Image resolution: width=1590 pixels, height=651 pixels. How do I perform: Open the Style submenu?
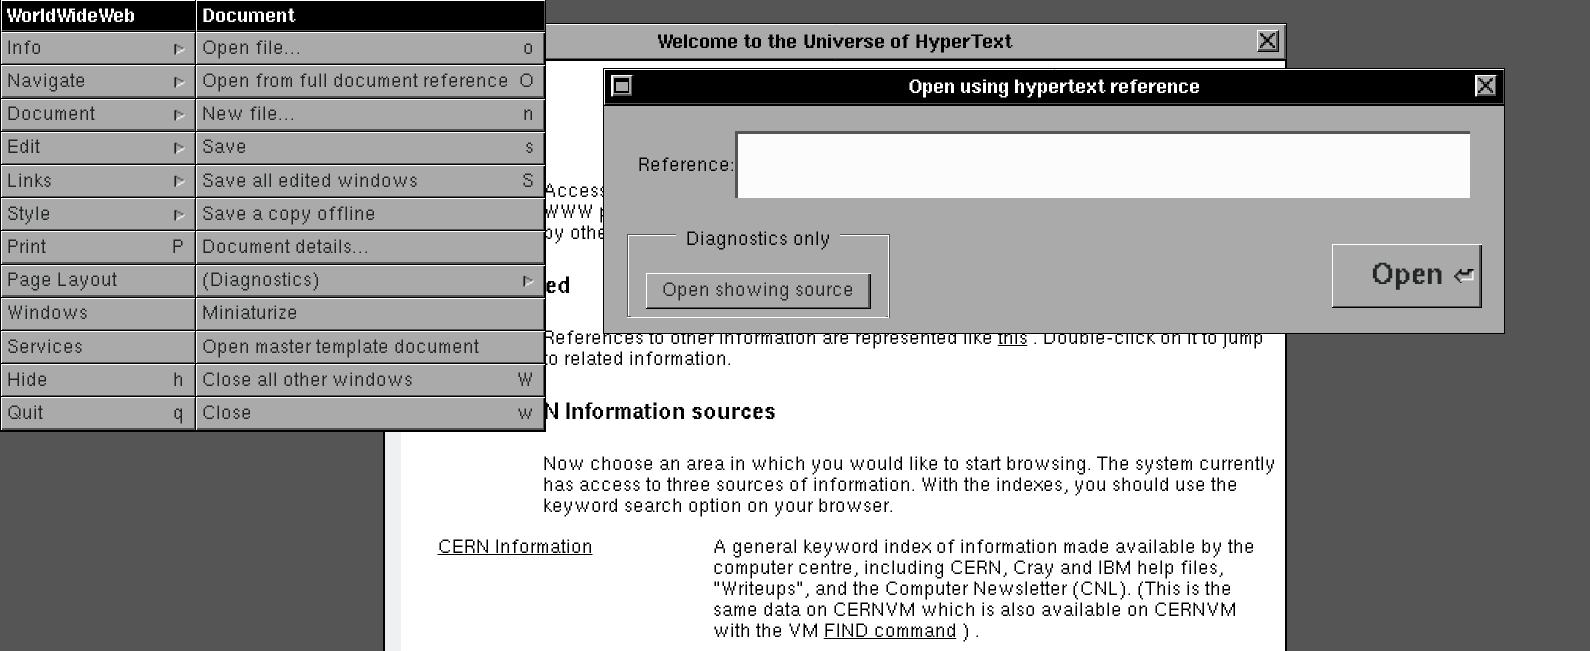[x=97, y=213]
